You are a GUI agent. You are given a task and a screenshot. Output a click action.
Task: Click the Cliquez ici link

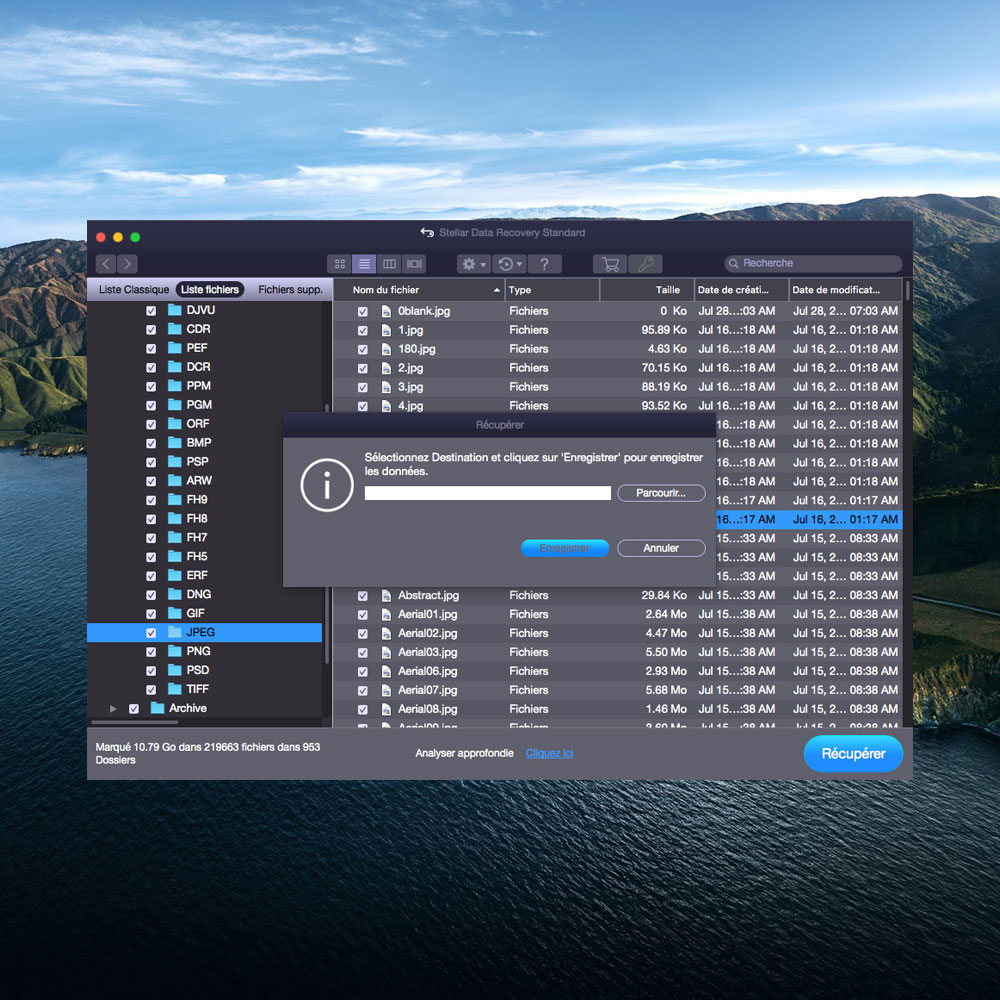click(549, 753)
